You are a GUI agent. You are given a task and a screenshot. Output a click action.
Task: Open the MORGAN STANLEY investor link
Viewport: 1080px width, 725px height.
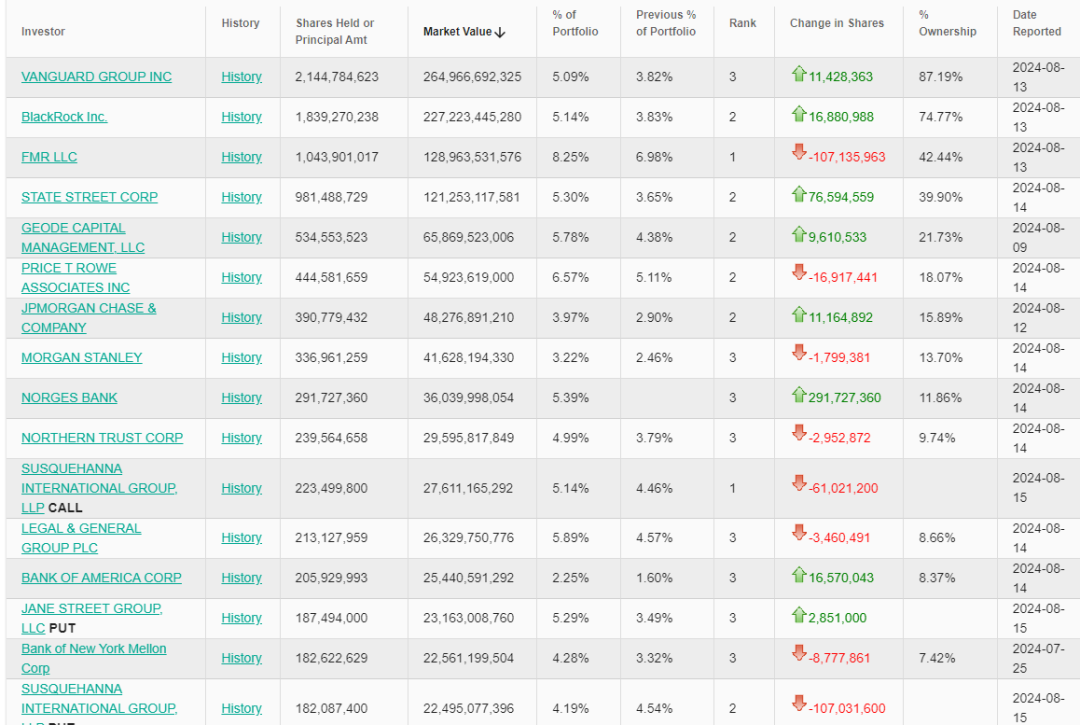pos(81,358)
